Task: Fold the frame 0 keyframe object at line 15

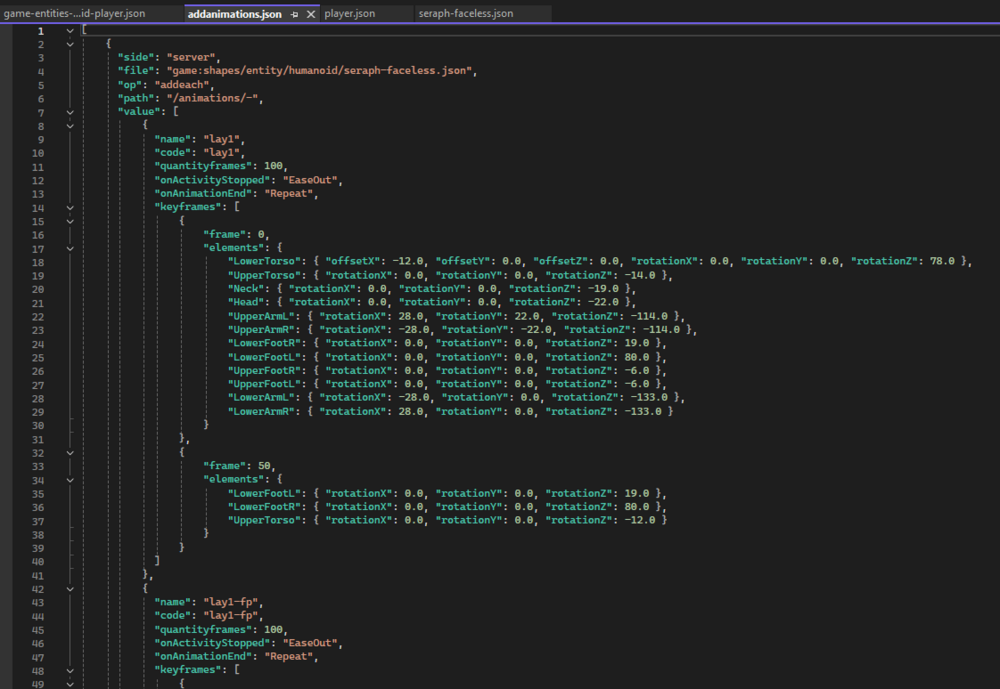Action: click(70, 221)
